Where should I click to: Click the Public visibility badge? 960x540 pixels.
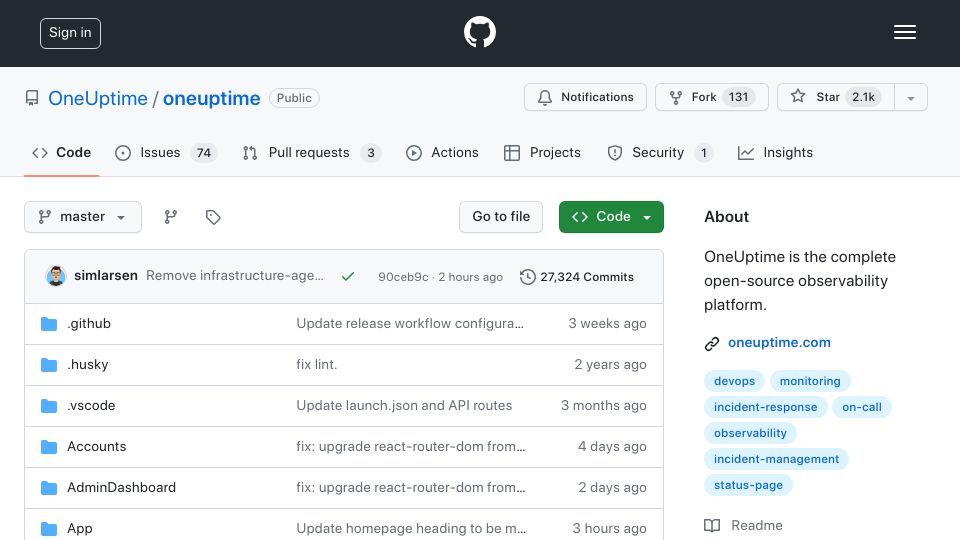pyautogui.click(x=294, y=98)
